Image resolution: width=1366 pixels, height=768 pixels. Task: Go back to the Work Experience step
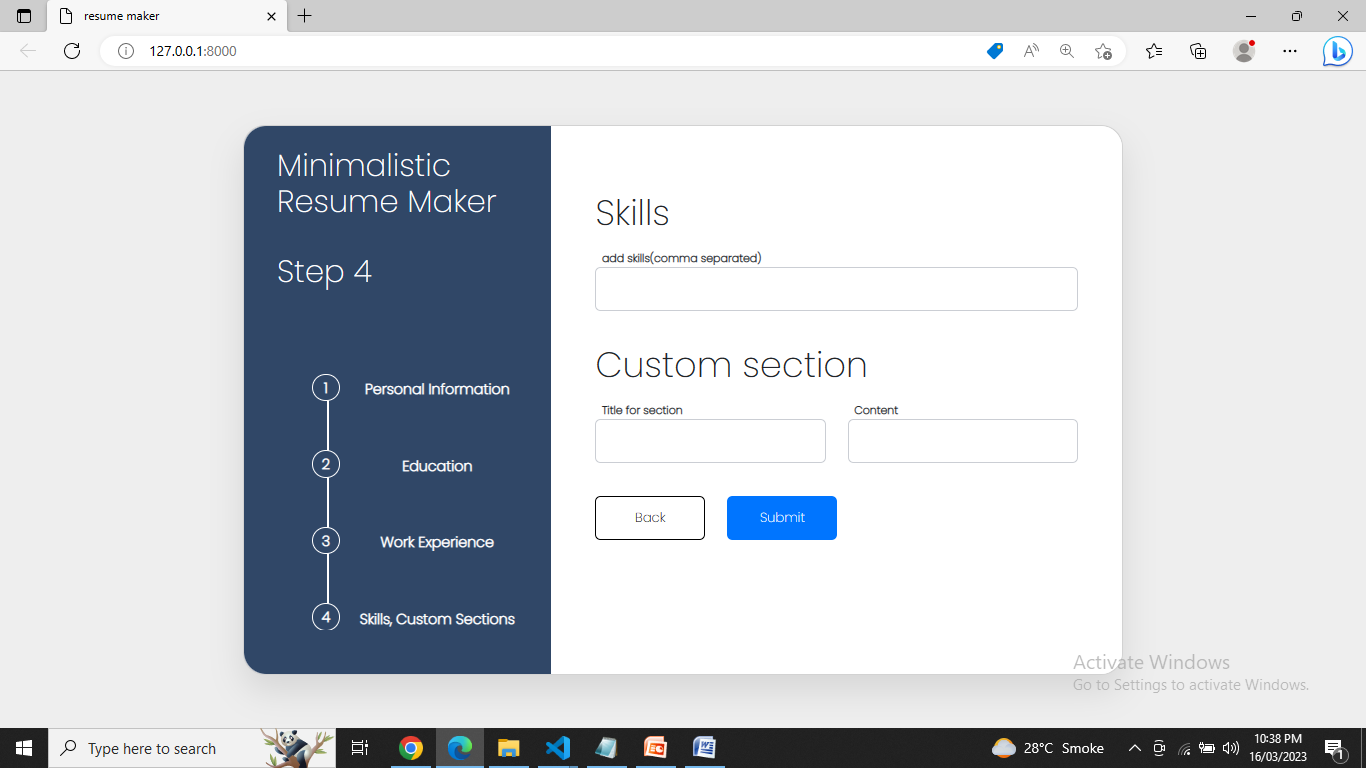[649, 517]
